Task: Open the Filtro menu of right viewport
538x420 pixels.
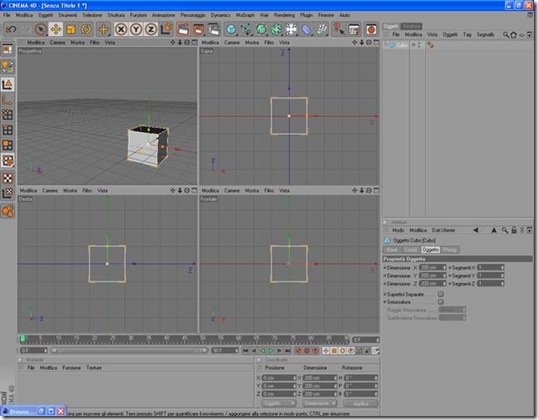Action: pos(87,190)
